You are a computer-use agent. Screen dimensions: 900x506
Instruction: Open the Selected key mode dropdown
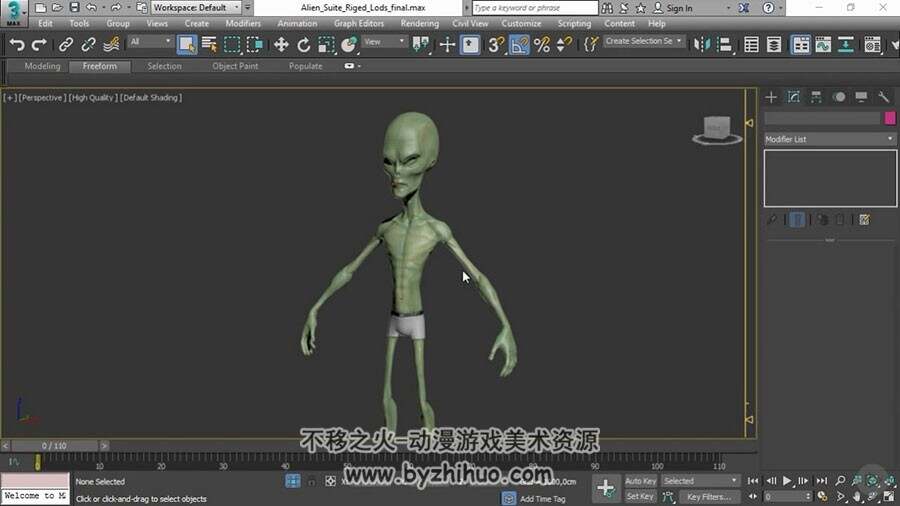pos(700,481)
